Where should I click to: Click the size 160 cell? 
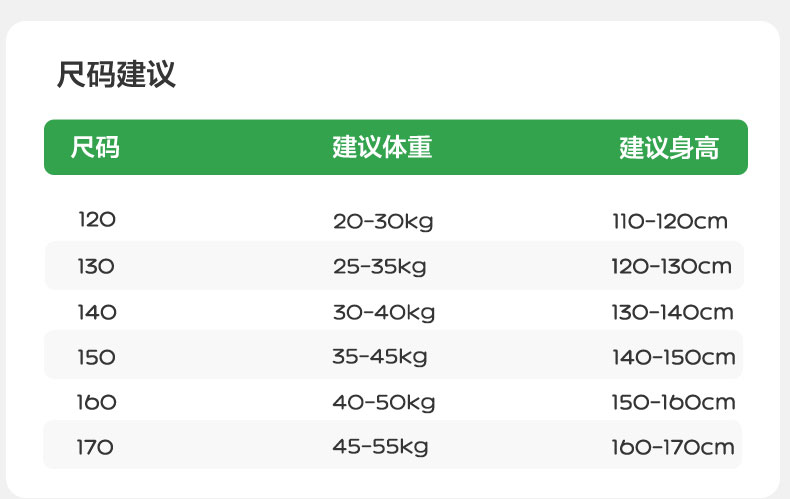97,402
